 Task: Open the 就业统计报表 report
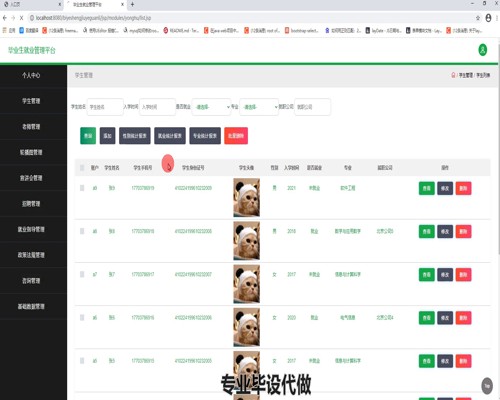170,136
